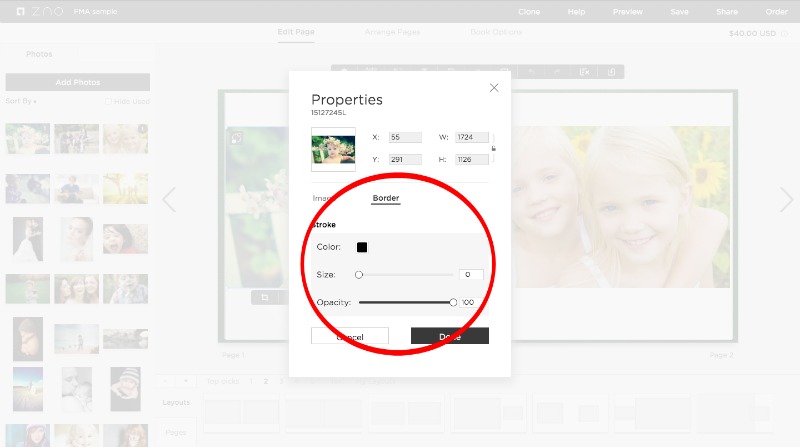Click the clear page icon in toolbar

pos(584,72)
